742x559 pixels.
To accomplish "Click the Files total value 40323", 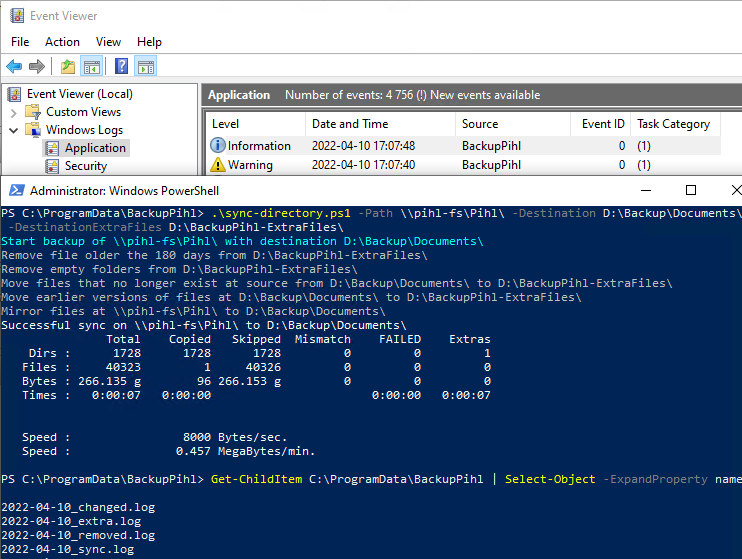I will [x=123, y=367].
